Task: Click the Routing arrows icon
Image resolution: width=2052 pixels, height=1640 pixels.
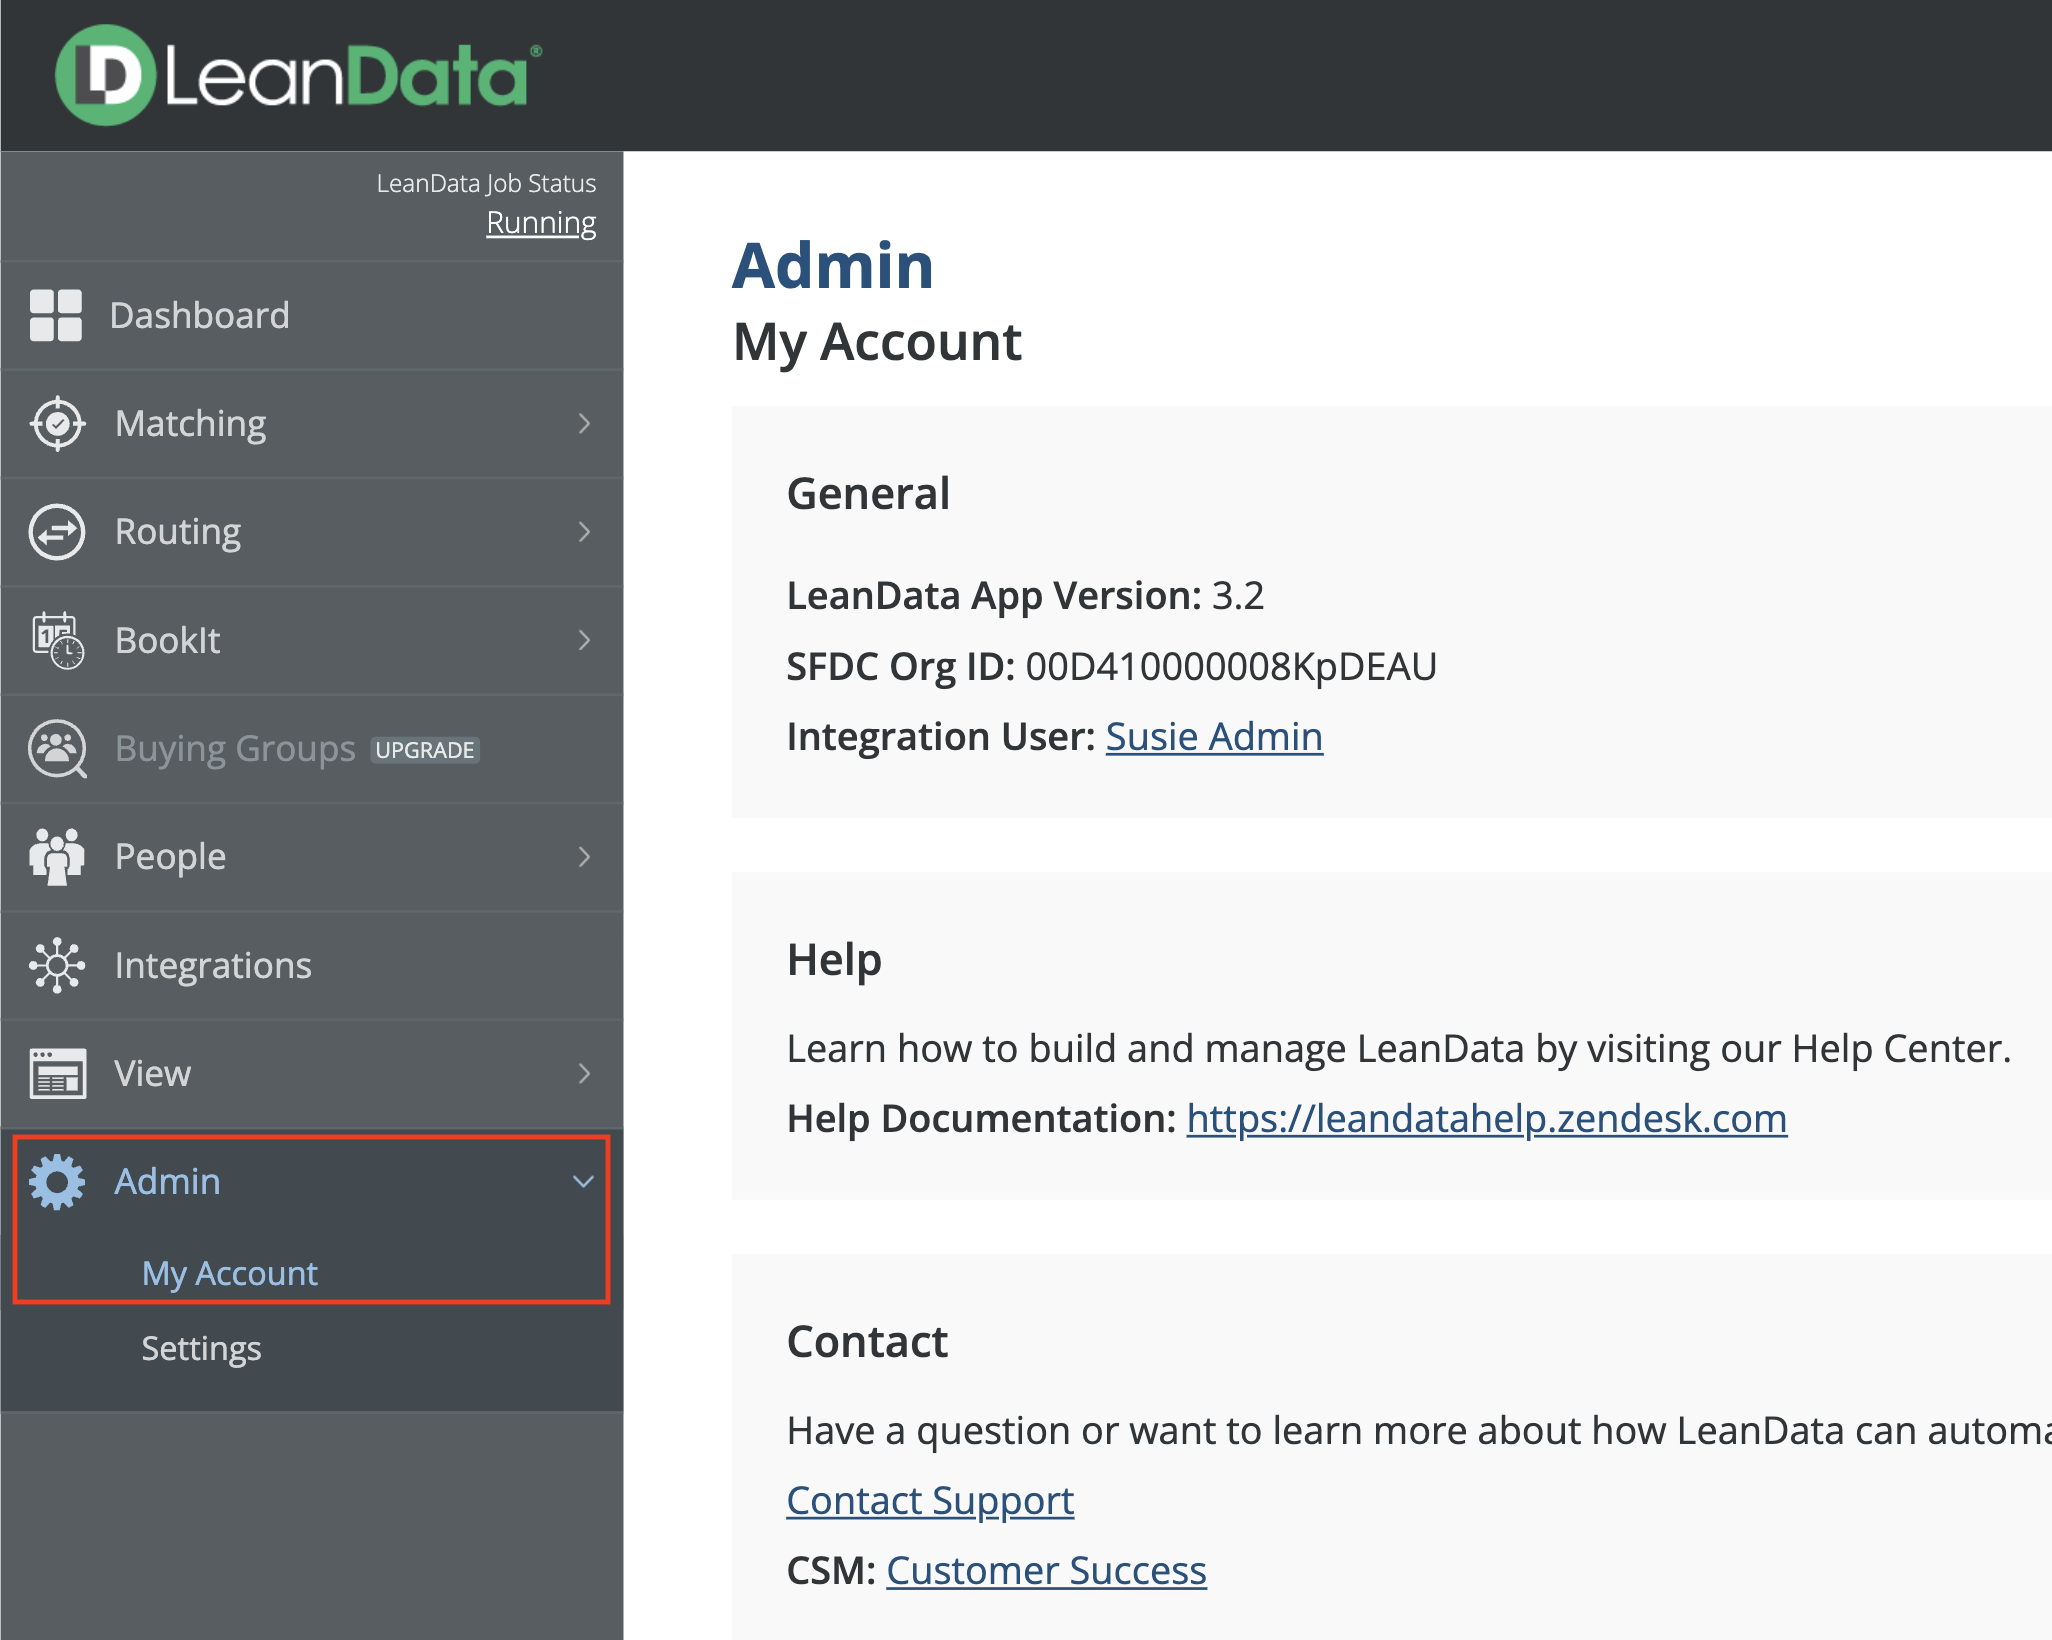Action: [x=57, y=532]
